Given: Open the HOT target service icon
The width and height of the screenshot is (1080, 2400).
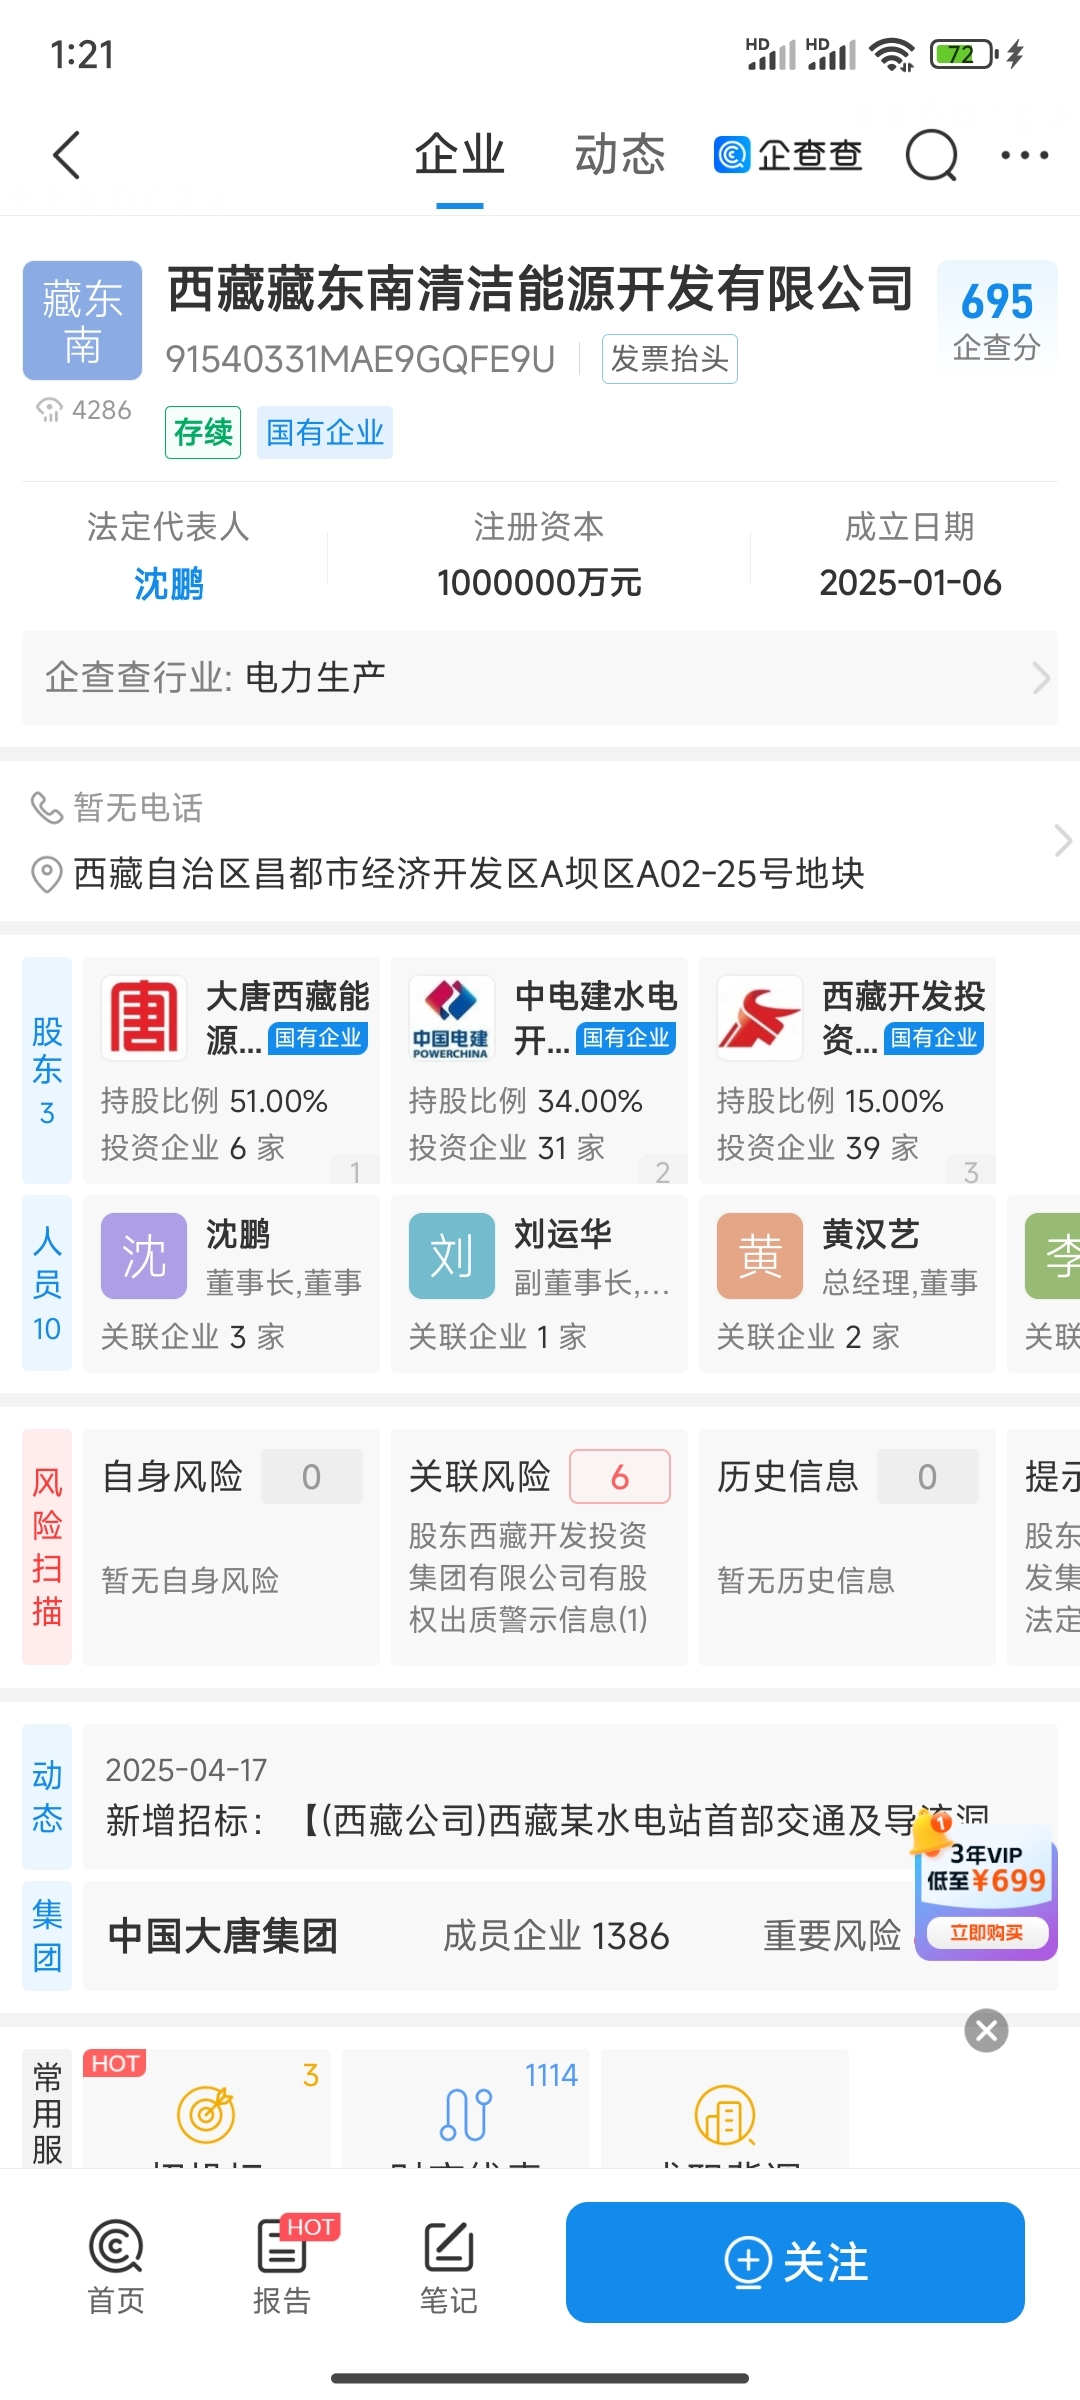Looking at the screenshot, I should (206, 2113).
